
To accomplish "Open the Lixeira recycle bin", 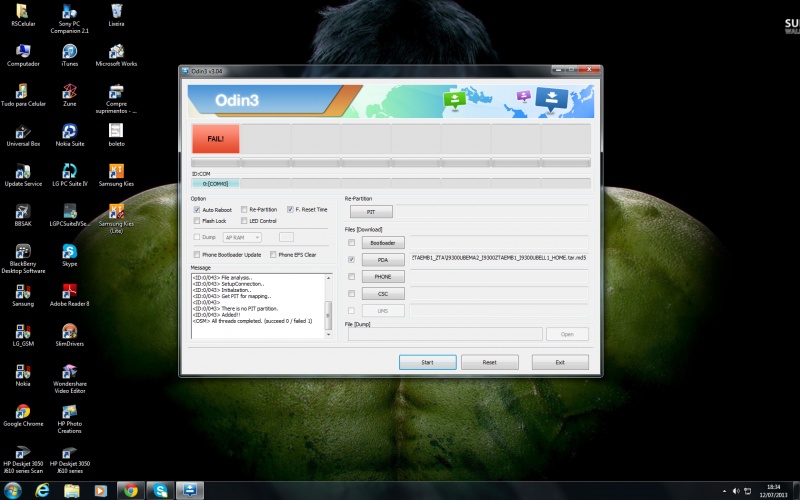I will (116, 15).
